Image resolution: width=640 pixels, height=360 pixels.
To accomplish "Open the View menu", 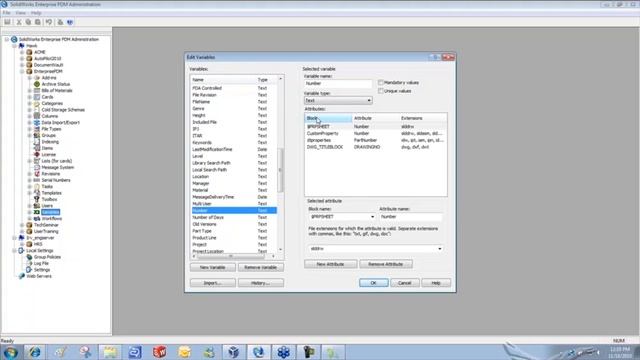I will (x=20, y=13).
